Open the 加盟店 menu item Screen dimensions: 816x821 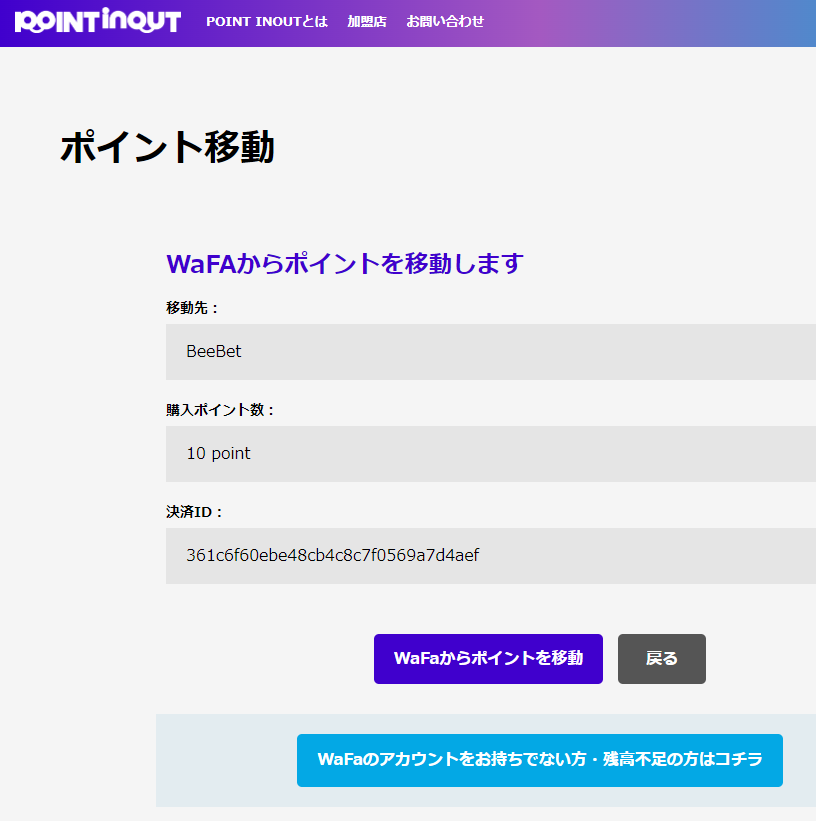[367, 21]
